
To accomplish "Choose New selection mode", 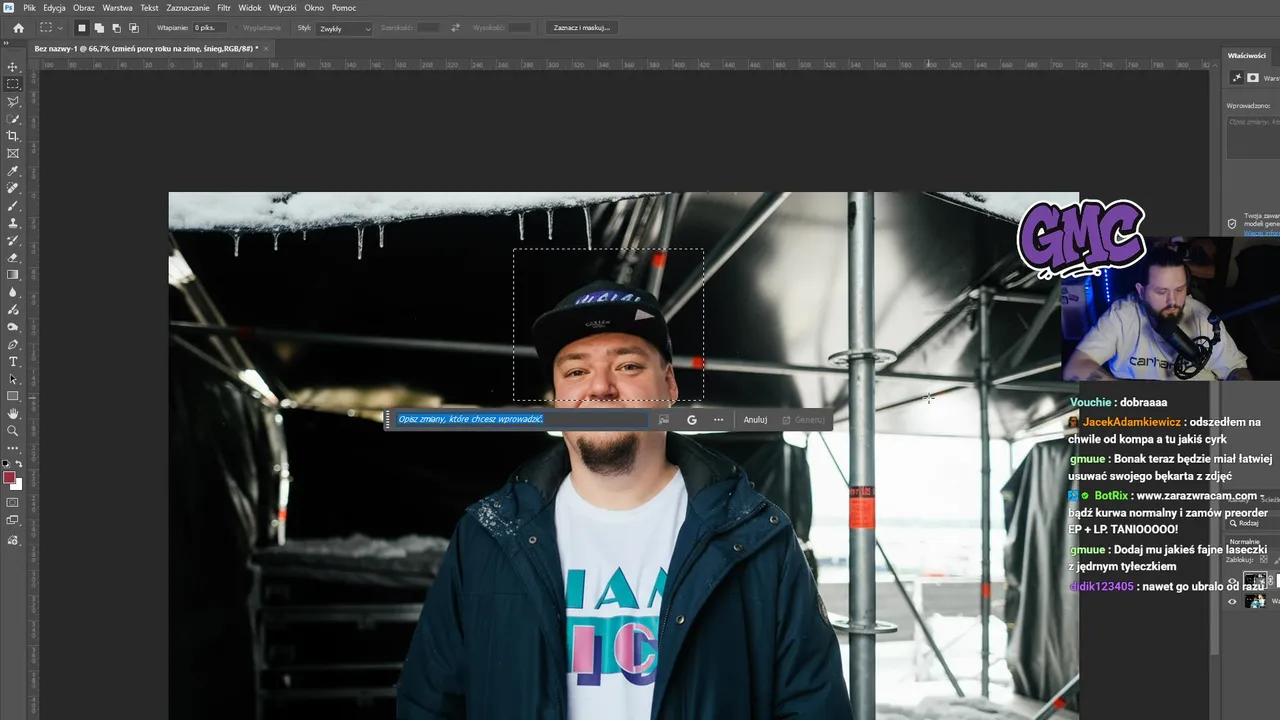I will click(82, 28).
